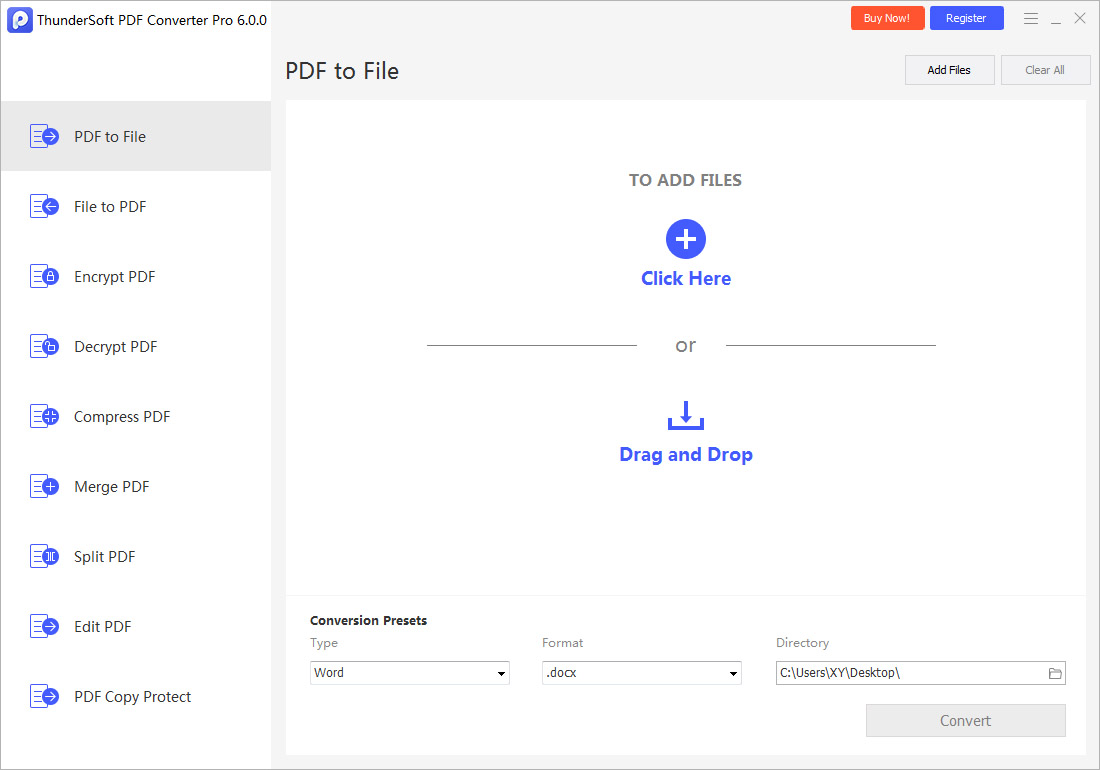1100x770 pixels.
Task: Click the orange Buy Now! button
Action: (x=887, y=18)
